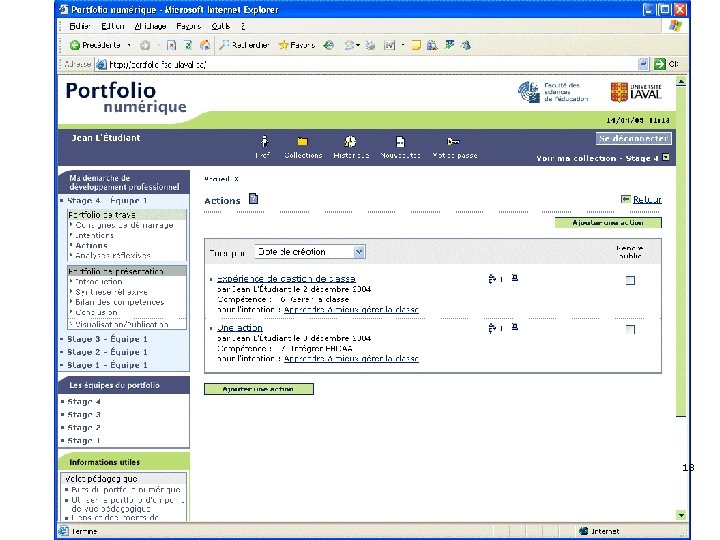Open the Edition menu
Viewport: 720px width, 540px height.
coord(112,26)
